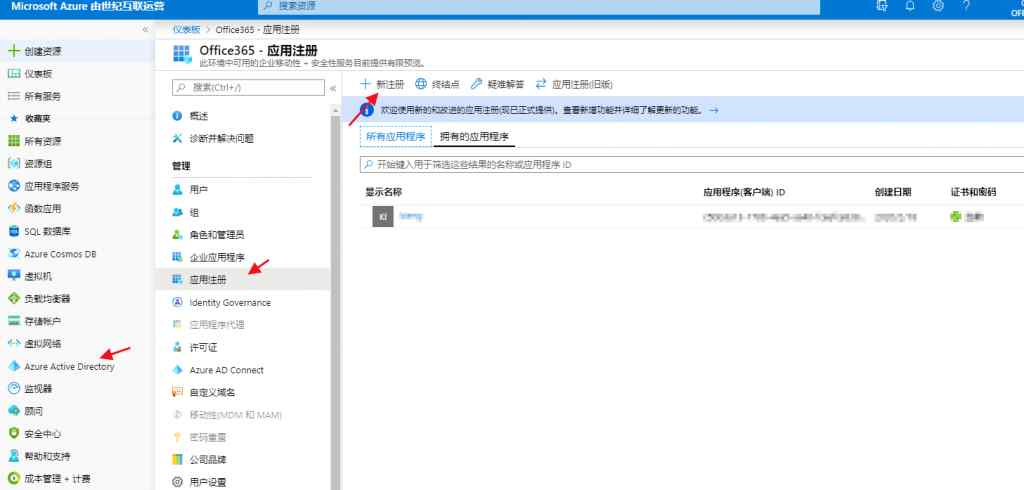1024x490 pixels.
Task: Focus the application name or ID filter box
Action: click(692, 165)
